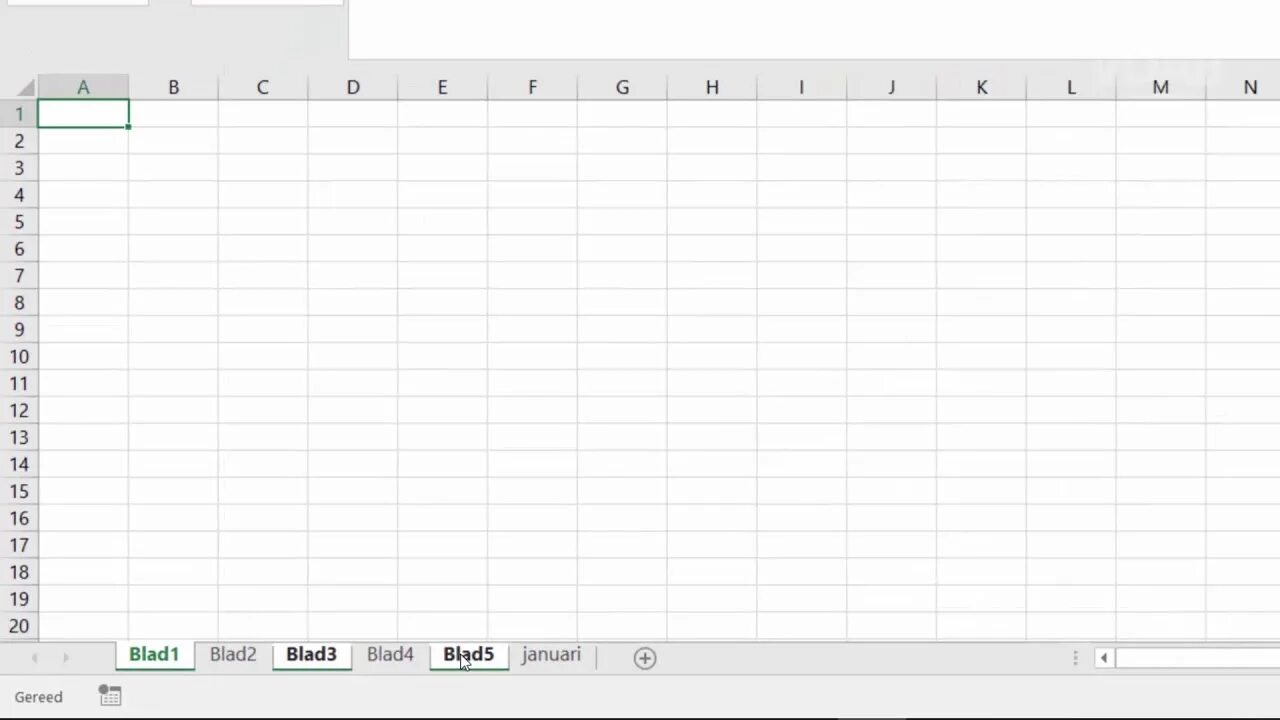Activate the Blad1 sheet tab
This screenshot has height=720, width=1280.
pyautogui.click(x=154, y=655)
